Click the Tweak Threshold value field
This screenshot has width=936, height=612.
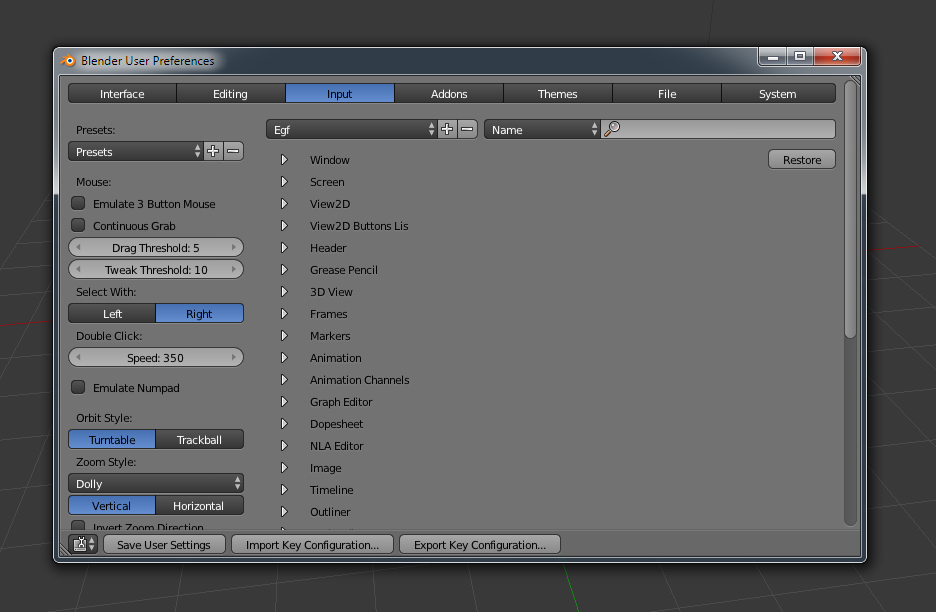click(156, 270)
